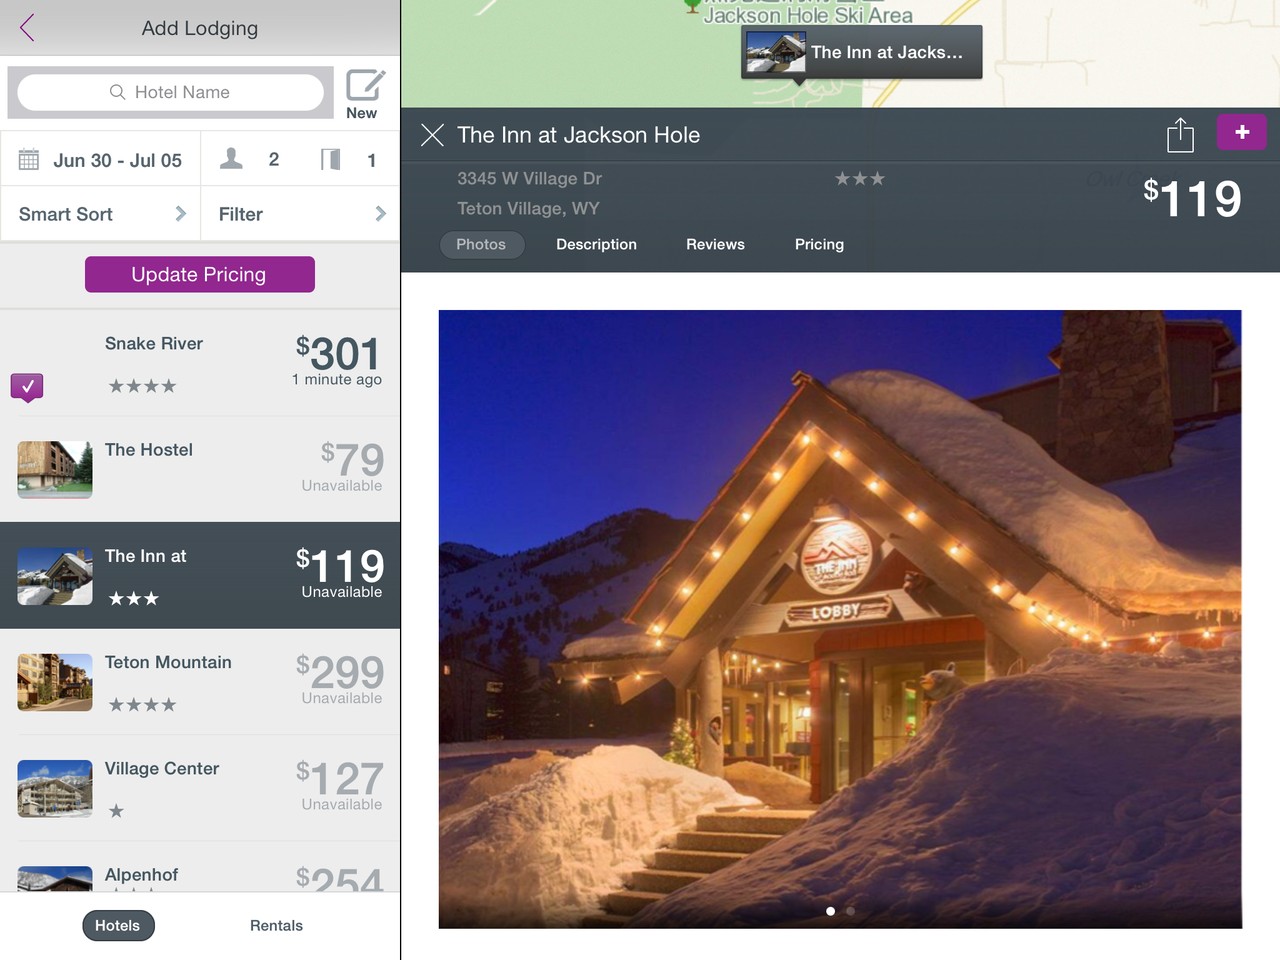
Task: Select the Snake River hotel row
Action: pos(200,363)
